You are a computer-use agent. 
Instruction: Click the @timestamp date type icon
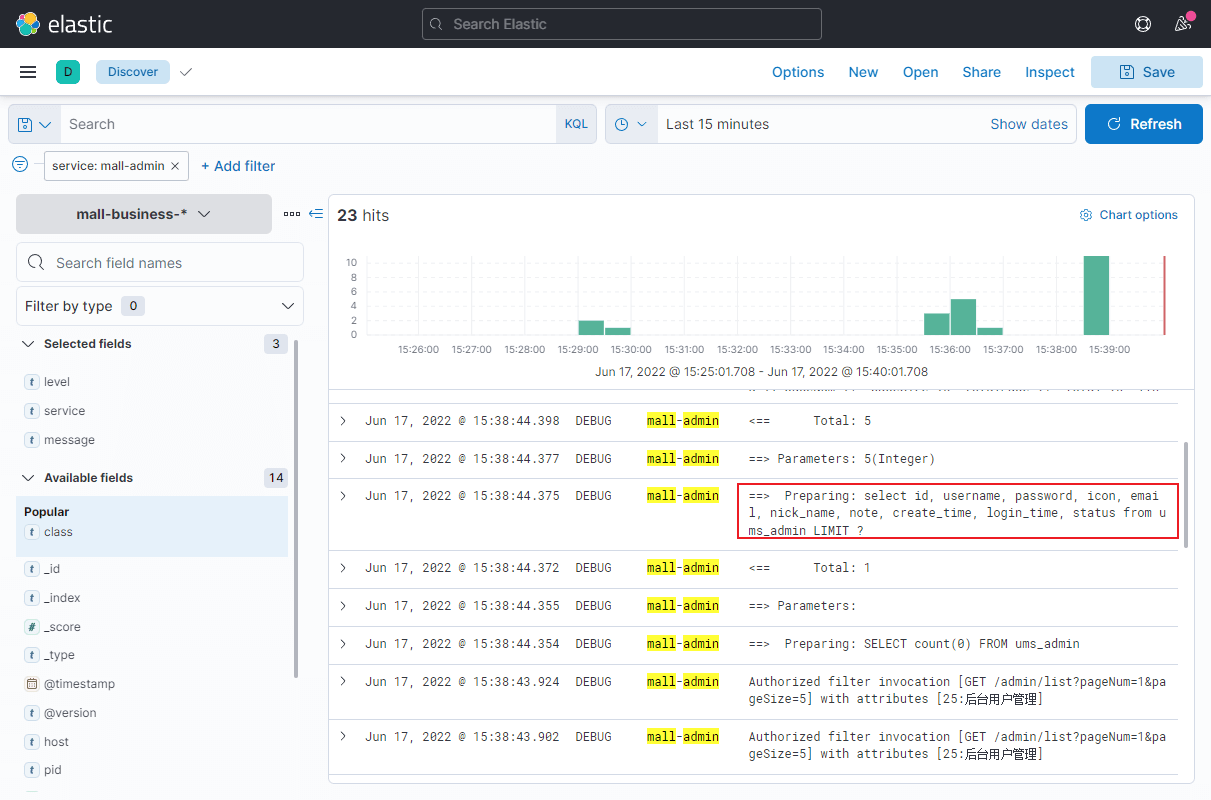(x=32, y=684)
